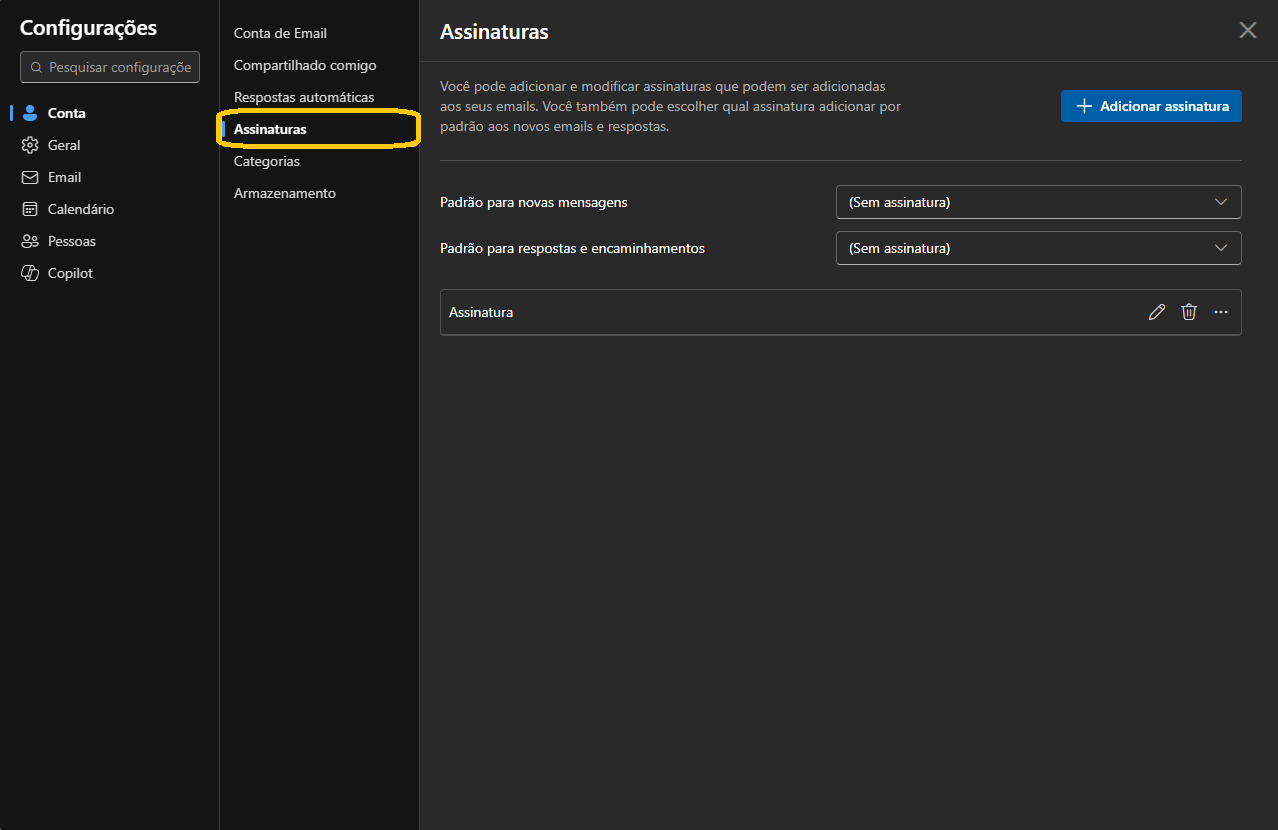The height and width of the screenshot is (830, 1278).
Task: Select the Pessoas people icon
Action: tap(30, 241)
